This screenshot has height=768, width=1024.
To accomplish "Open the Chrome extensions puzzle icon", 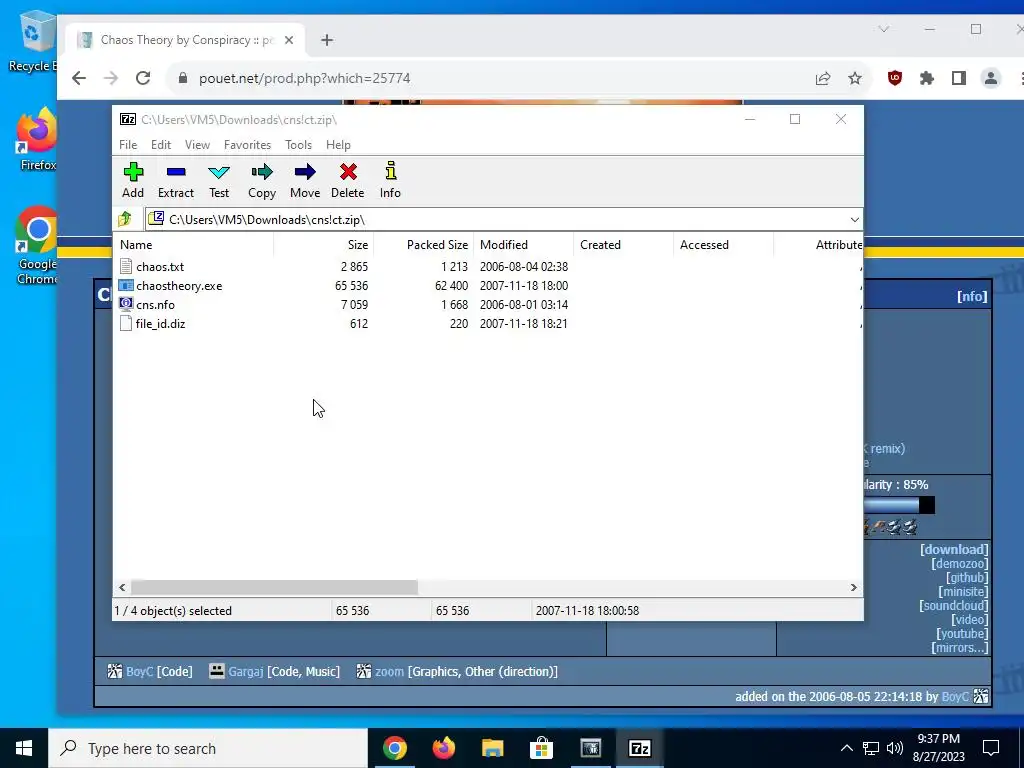I will [927, 78].
